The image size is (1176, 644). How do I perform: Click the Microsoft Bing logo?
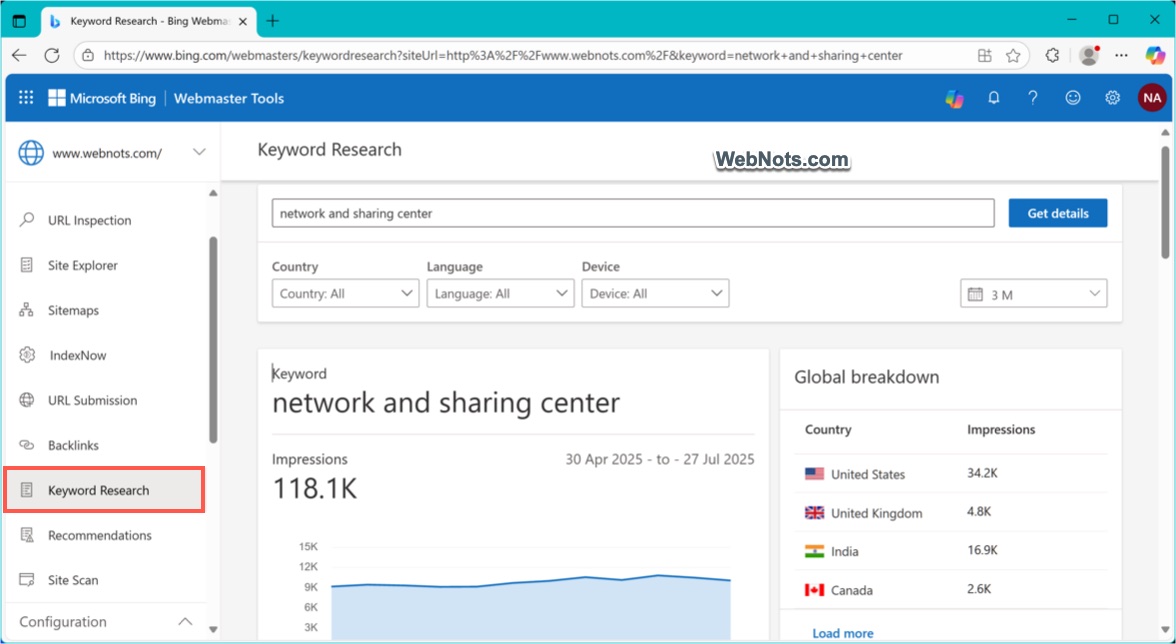pos(102,98)
